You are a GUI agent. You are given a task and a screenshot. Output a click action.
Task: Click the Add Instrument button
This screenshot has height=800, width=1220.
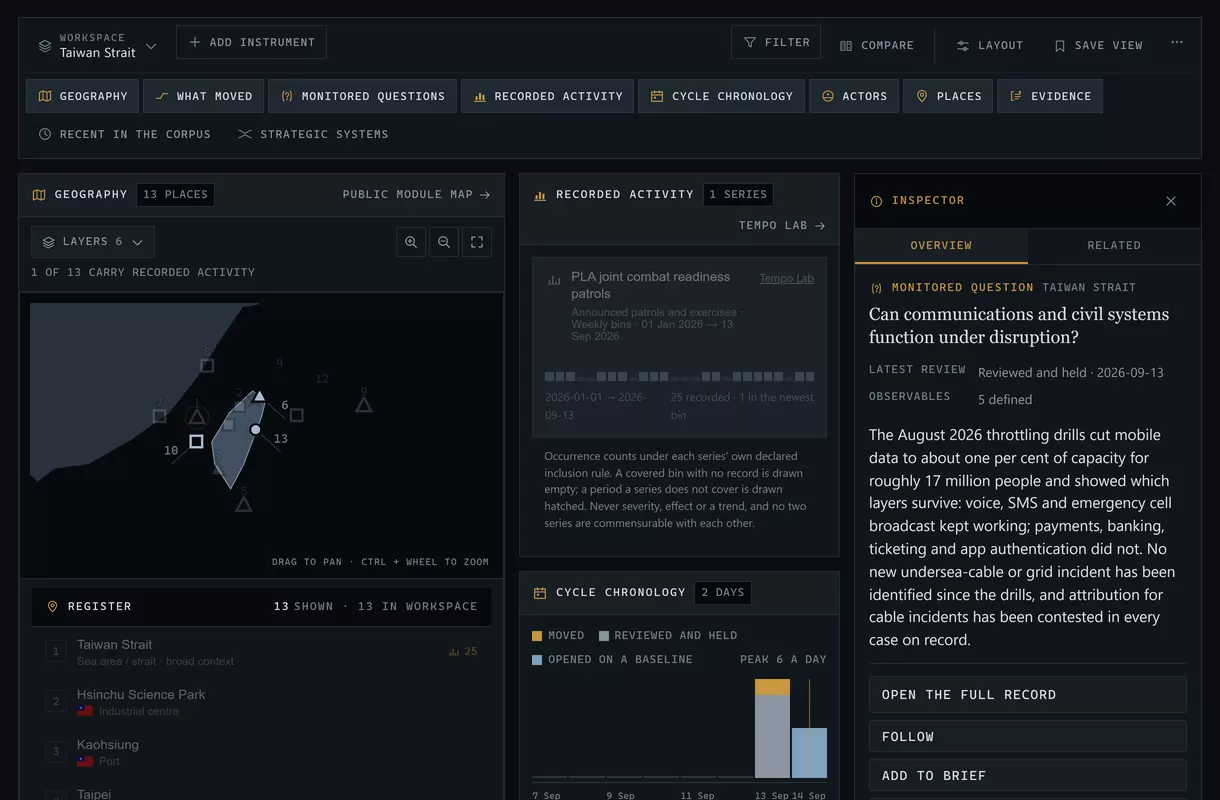[x=251, y=42]
